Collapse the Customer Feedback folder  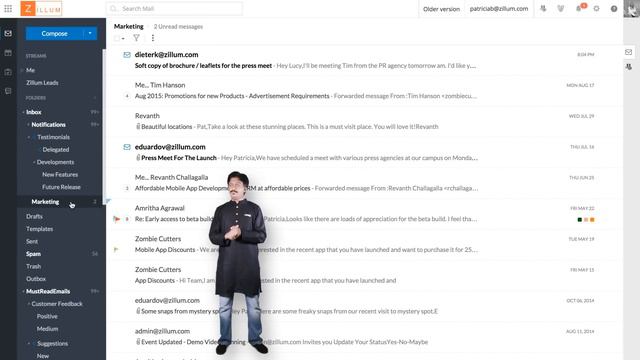[29, 304]
